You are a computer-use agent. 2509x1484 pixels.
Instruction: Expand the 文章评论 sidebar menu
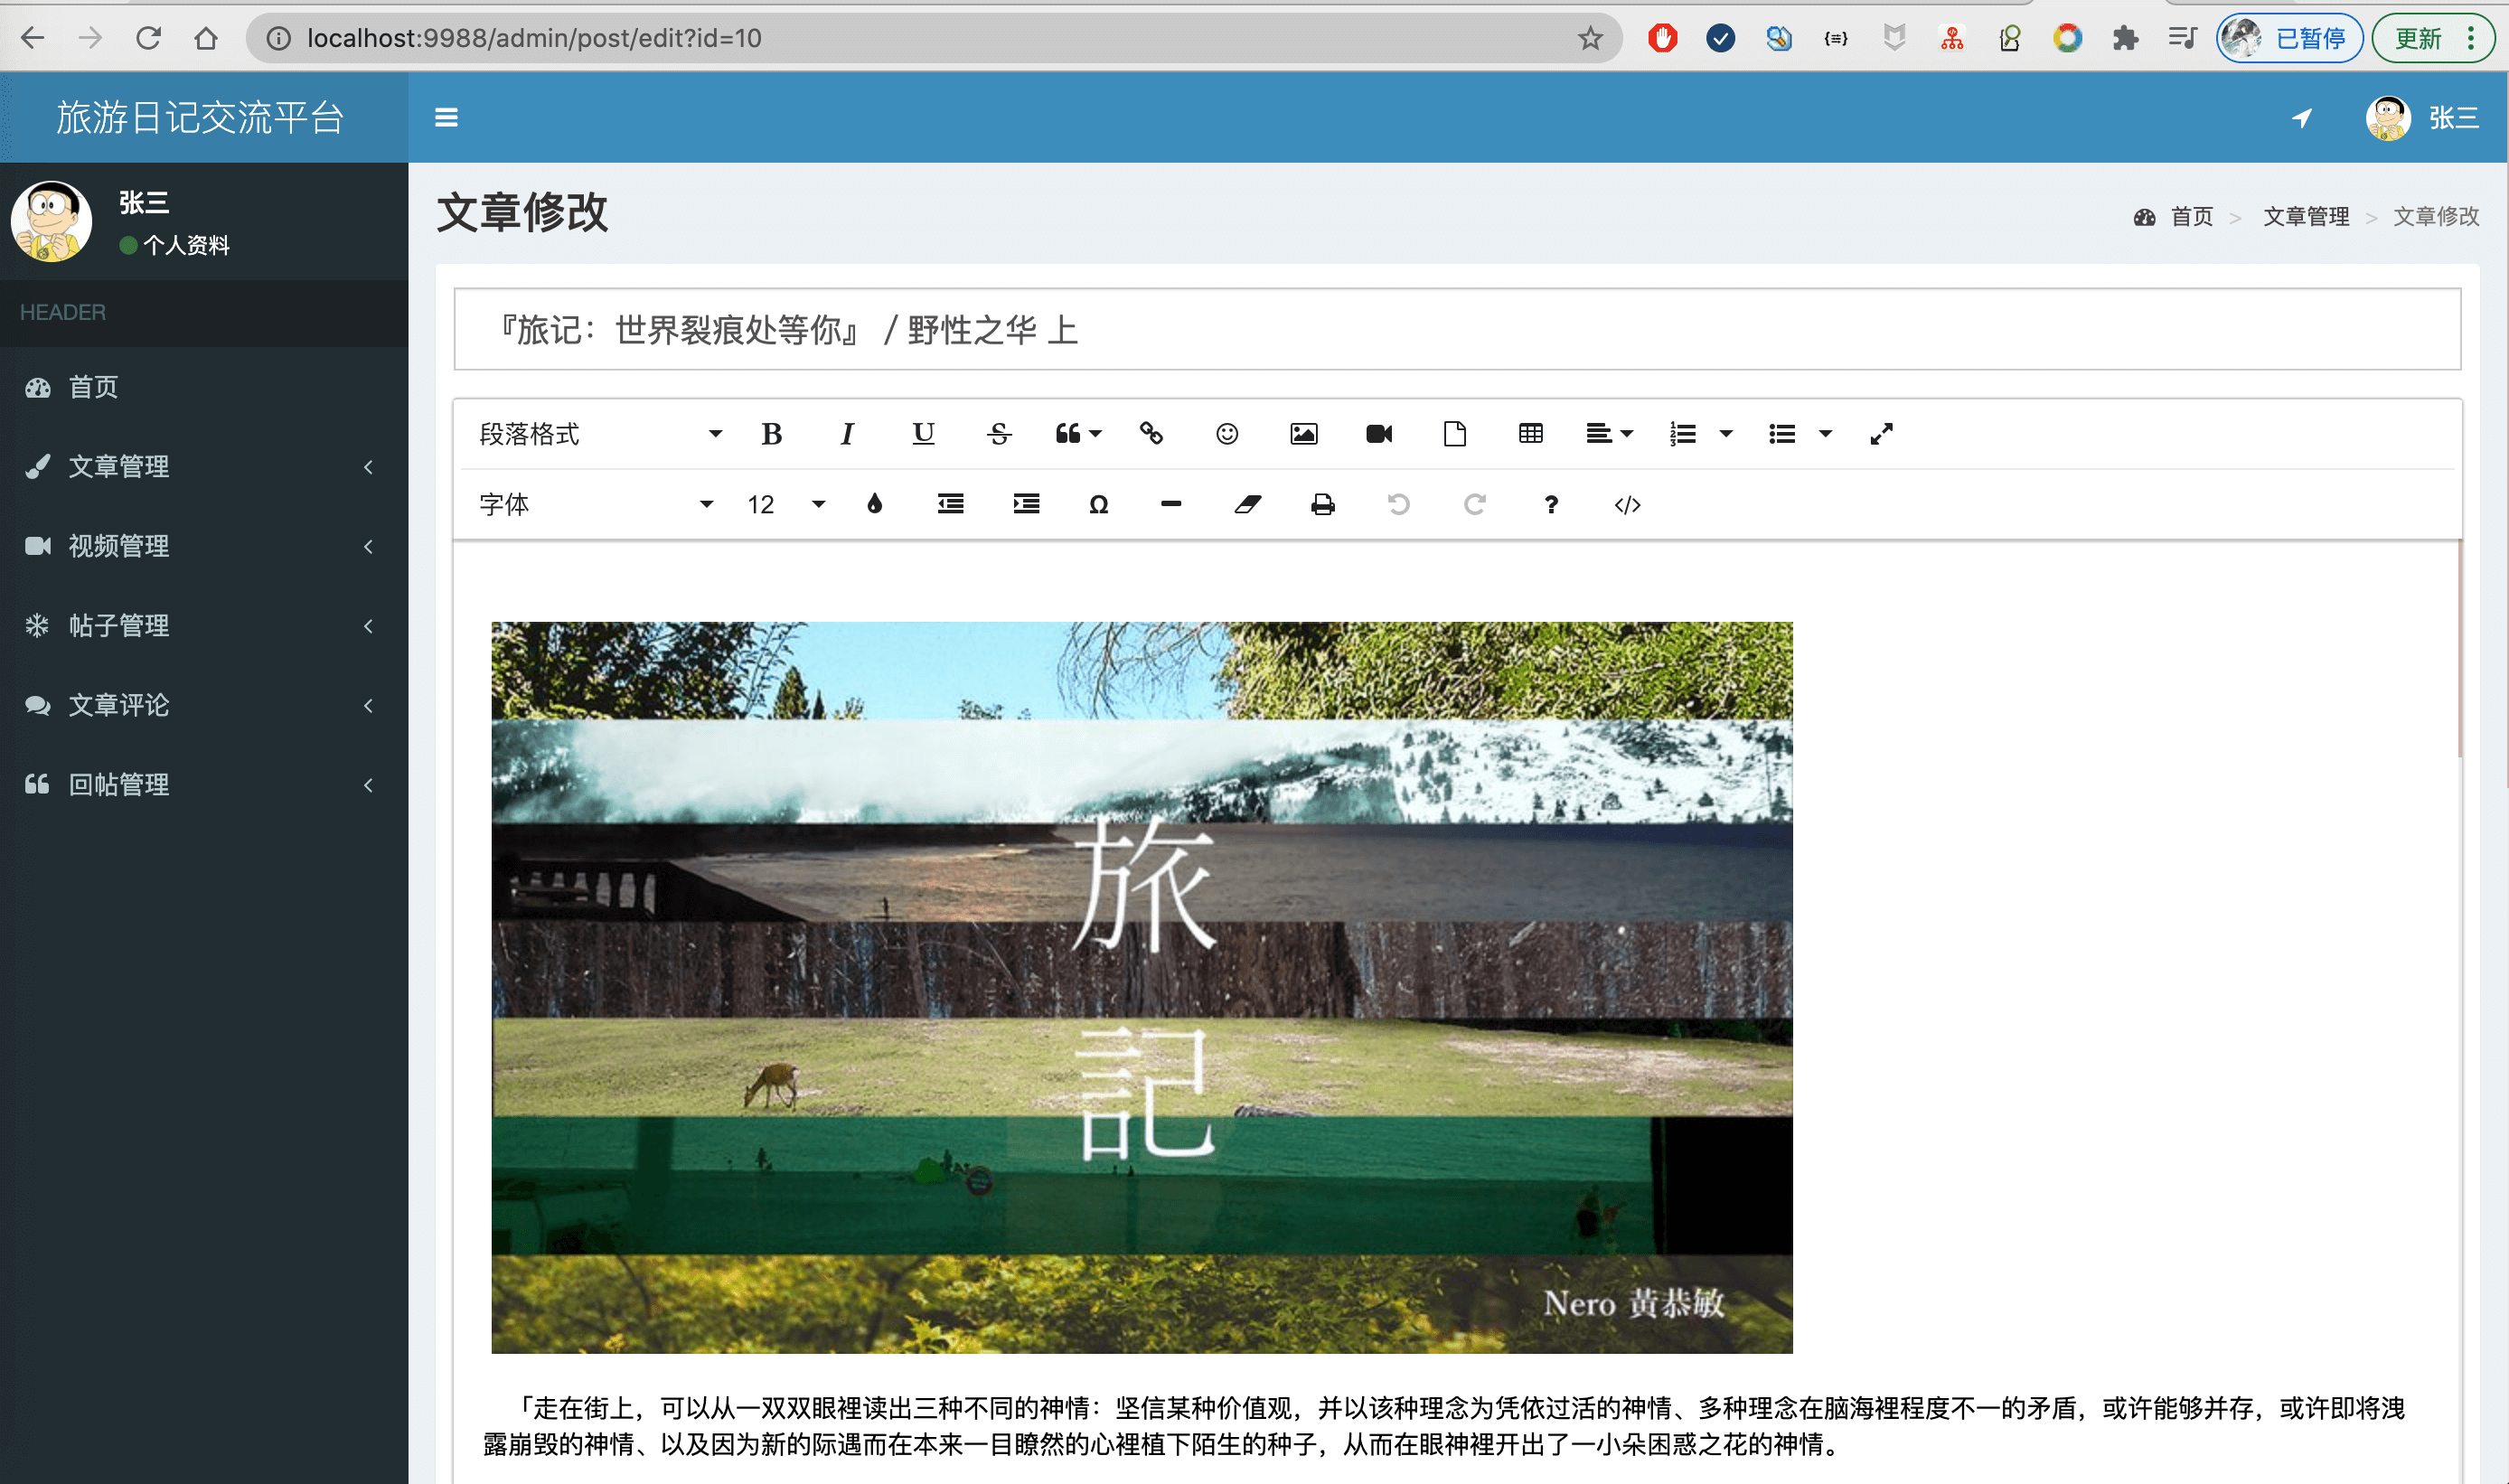click(x=204, y=705)
